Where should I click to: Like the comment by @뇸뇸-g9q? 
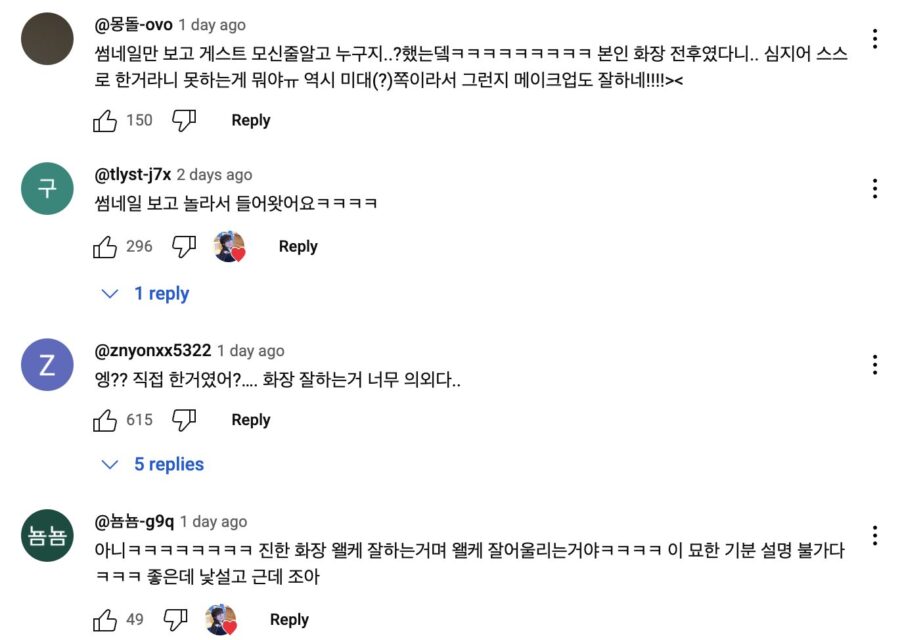(x=106, y=621)
